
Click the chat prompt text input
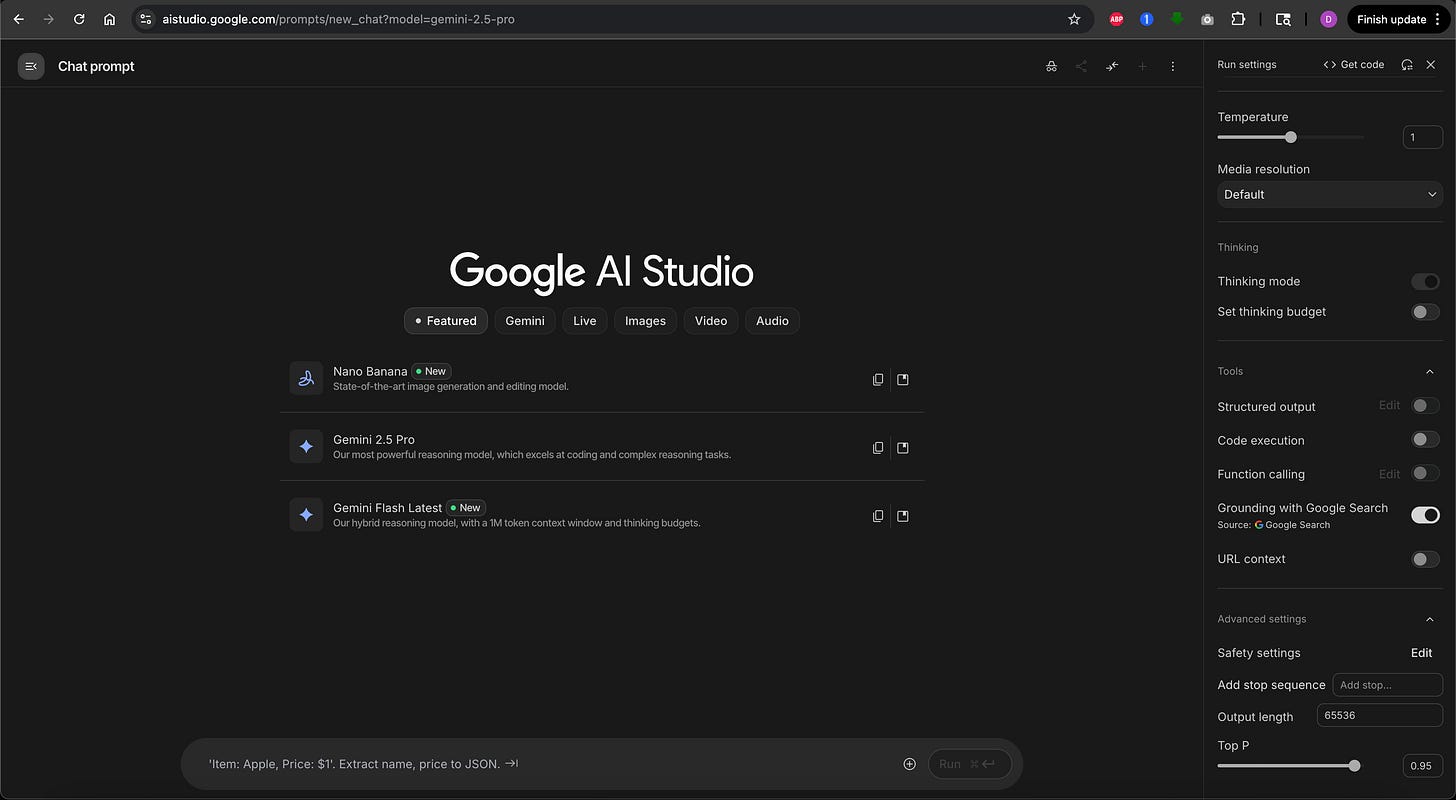[x=545, y=764]
